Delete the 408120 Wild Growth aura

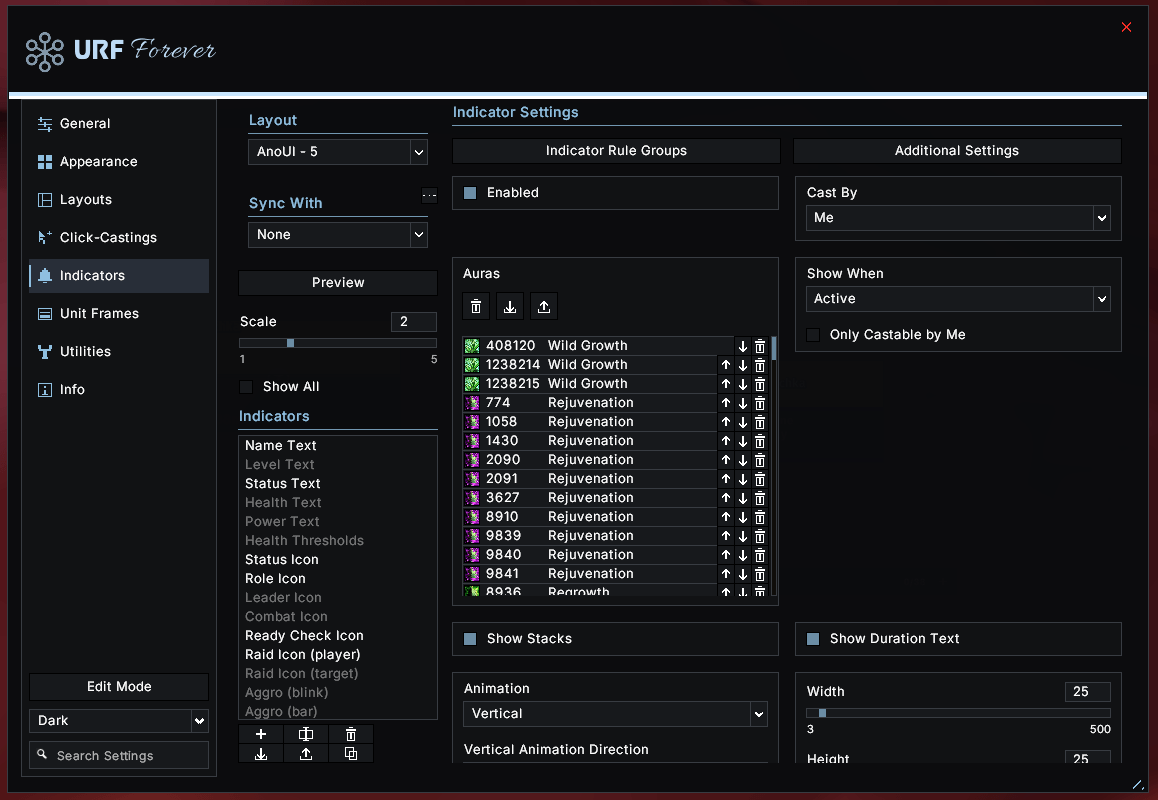coord(760,346)
